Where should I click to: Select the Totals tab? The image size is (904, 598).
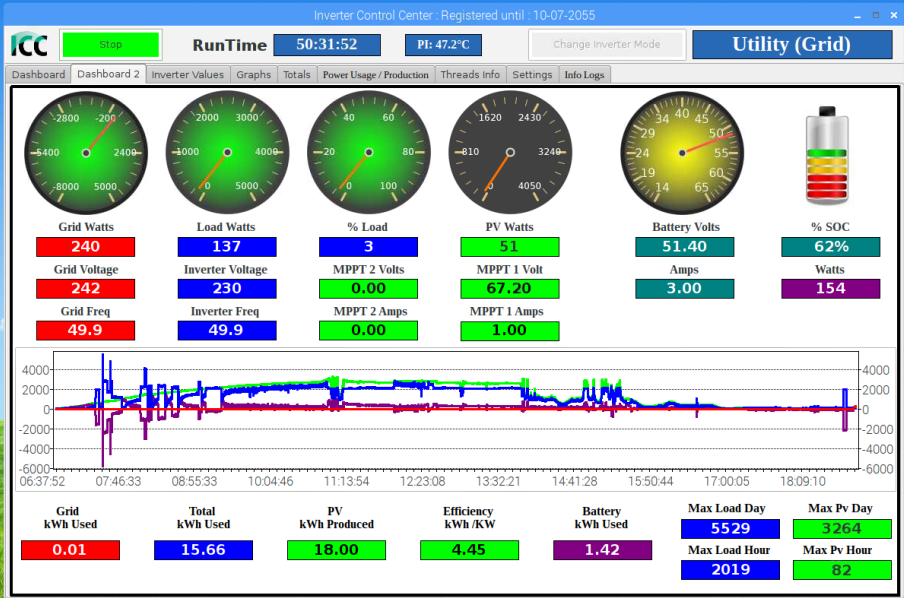click(297, 75)
